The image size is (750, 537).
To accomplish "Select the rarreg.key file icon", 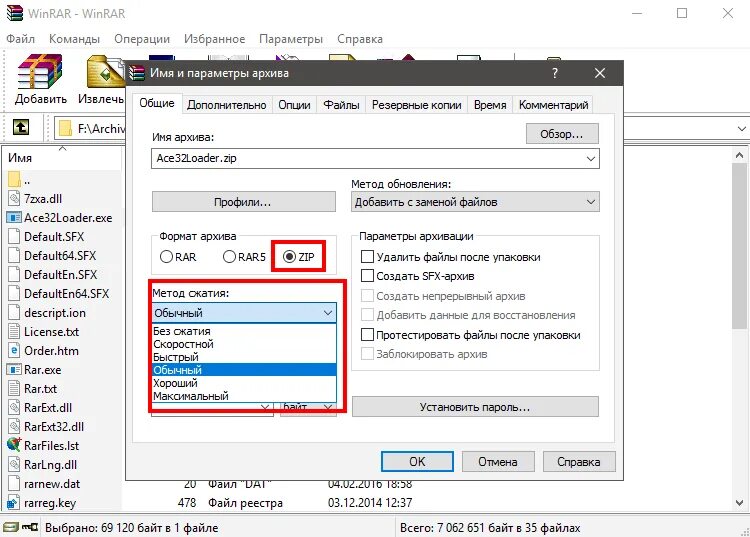I will pyautogui.click(x=14, y=503).
